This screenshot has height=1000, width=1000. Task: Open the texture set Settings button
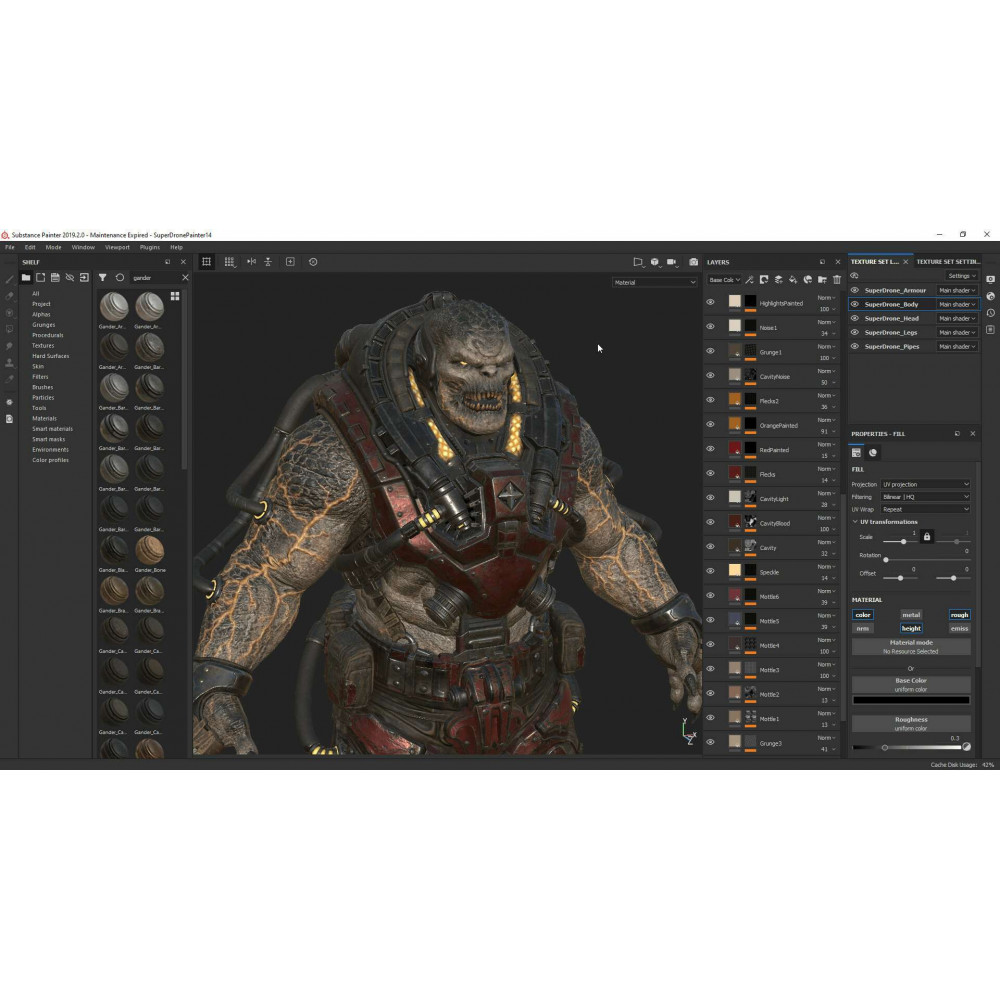tap(961, 276)
